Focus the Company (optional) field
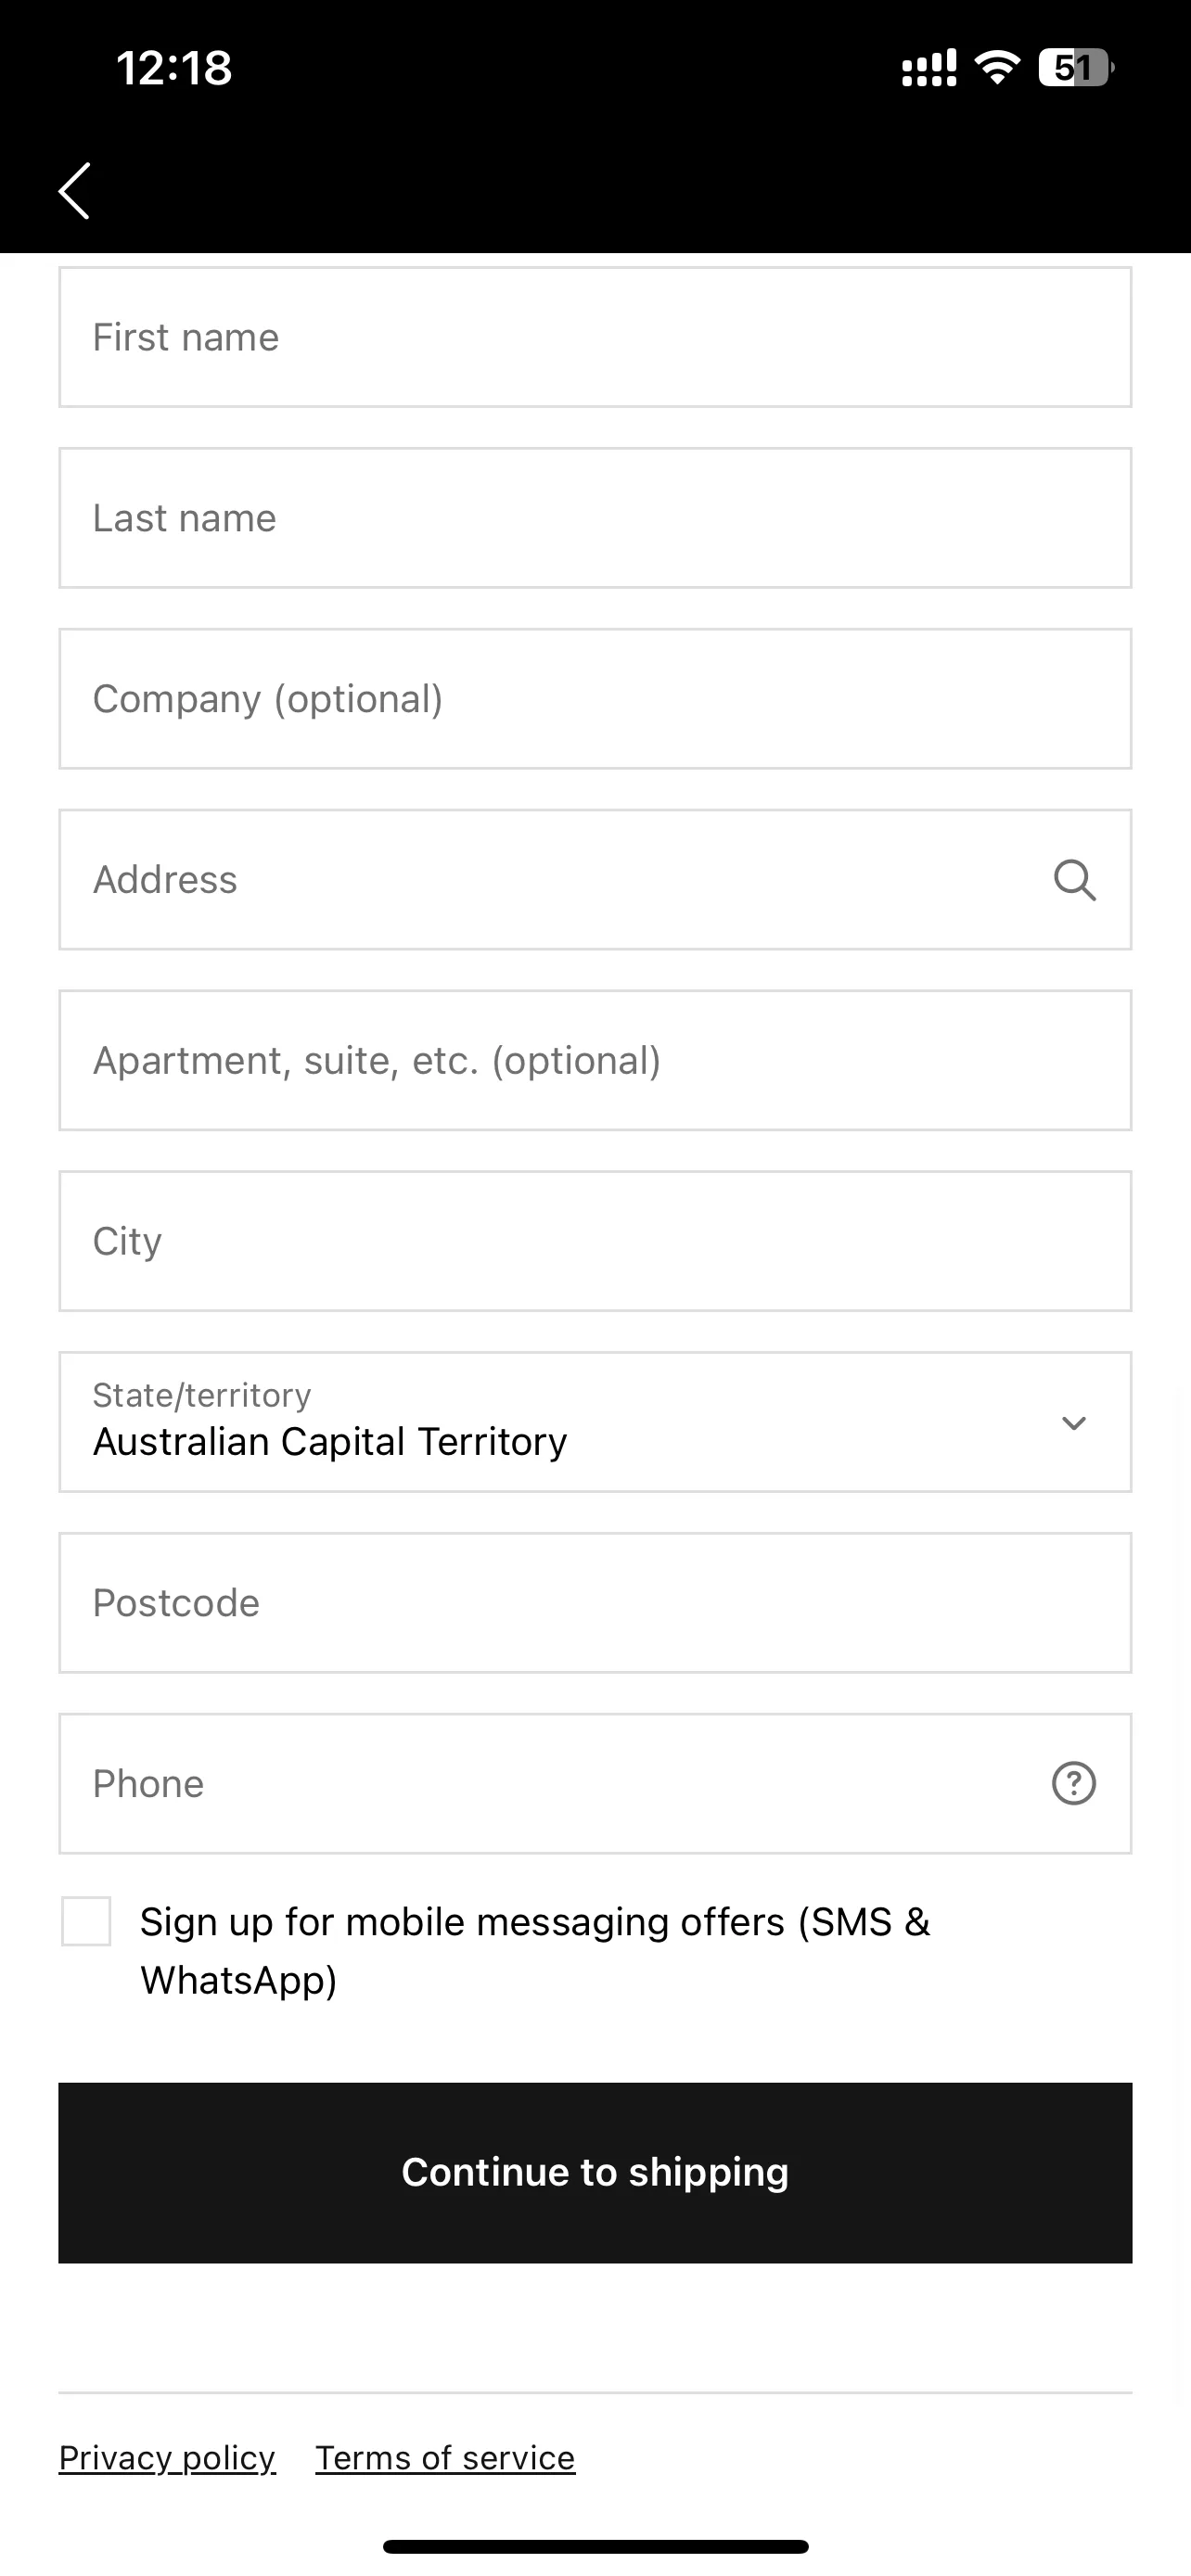 [595, 699]
